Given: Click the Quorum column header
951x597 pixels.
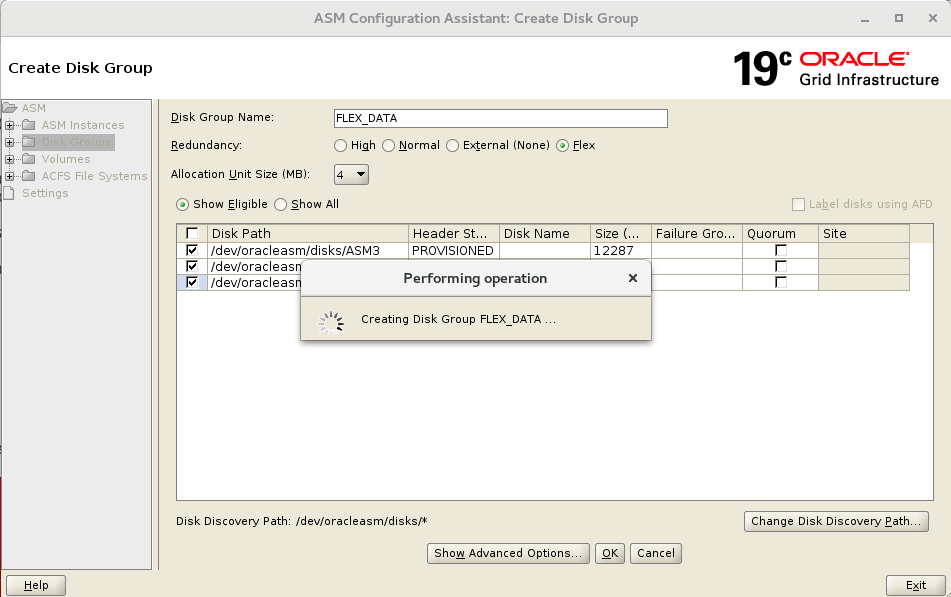Looking at the screenshot, I should point(780,234).
